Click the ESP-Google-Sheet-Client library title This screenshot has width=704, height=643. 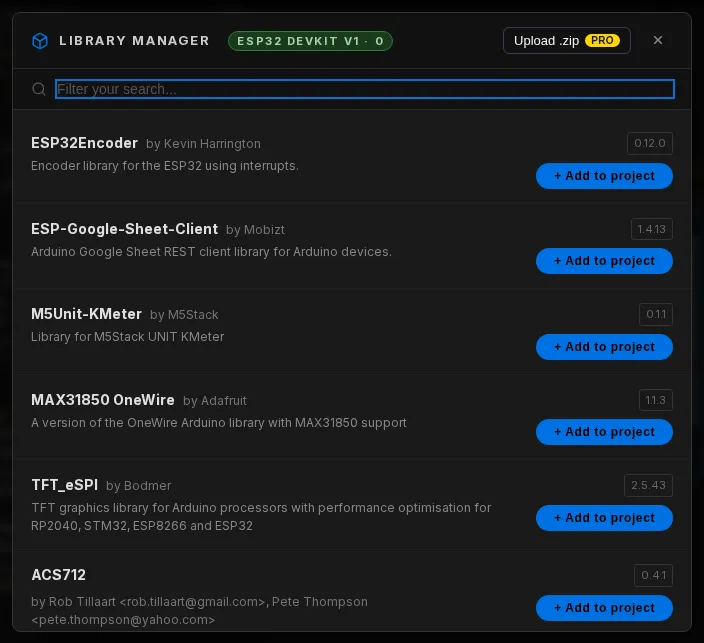click(x=124, y=229)
